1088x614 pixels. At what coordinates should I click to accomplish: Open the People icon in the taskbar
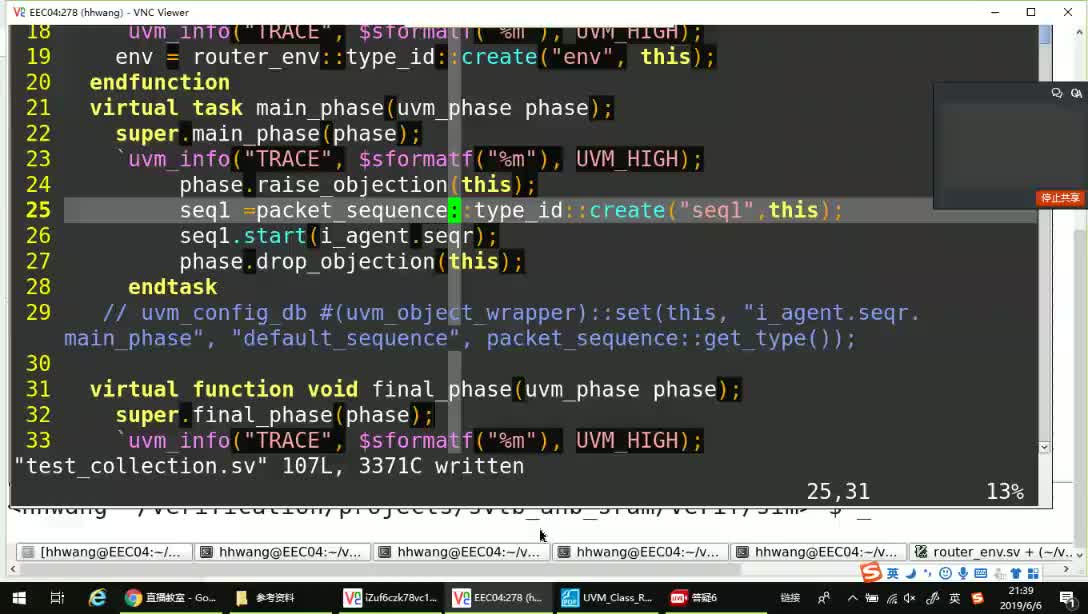tap(824, 597)
